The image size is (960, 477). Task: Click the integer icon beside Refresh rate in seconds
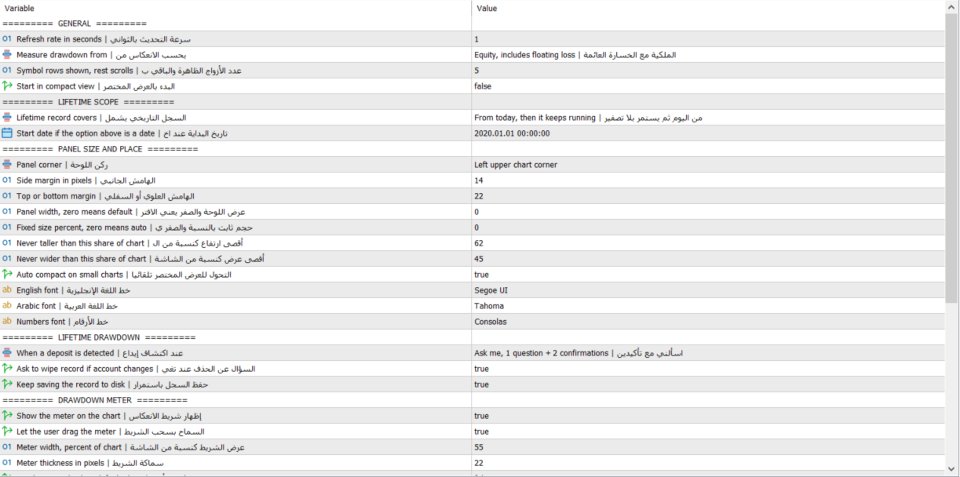(x=7, y=39)
